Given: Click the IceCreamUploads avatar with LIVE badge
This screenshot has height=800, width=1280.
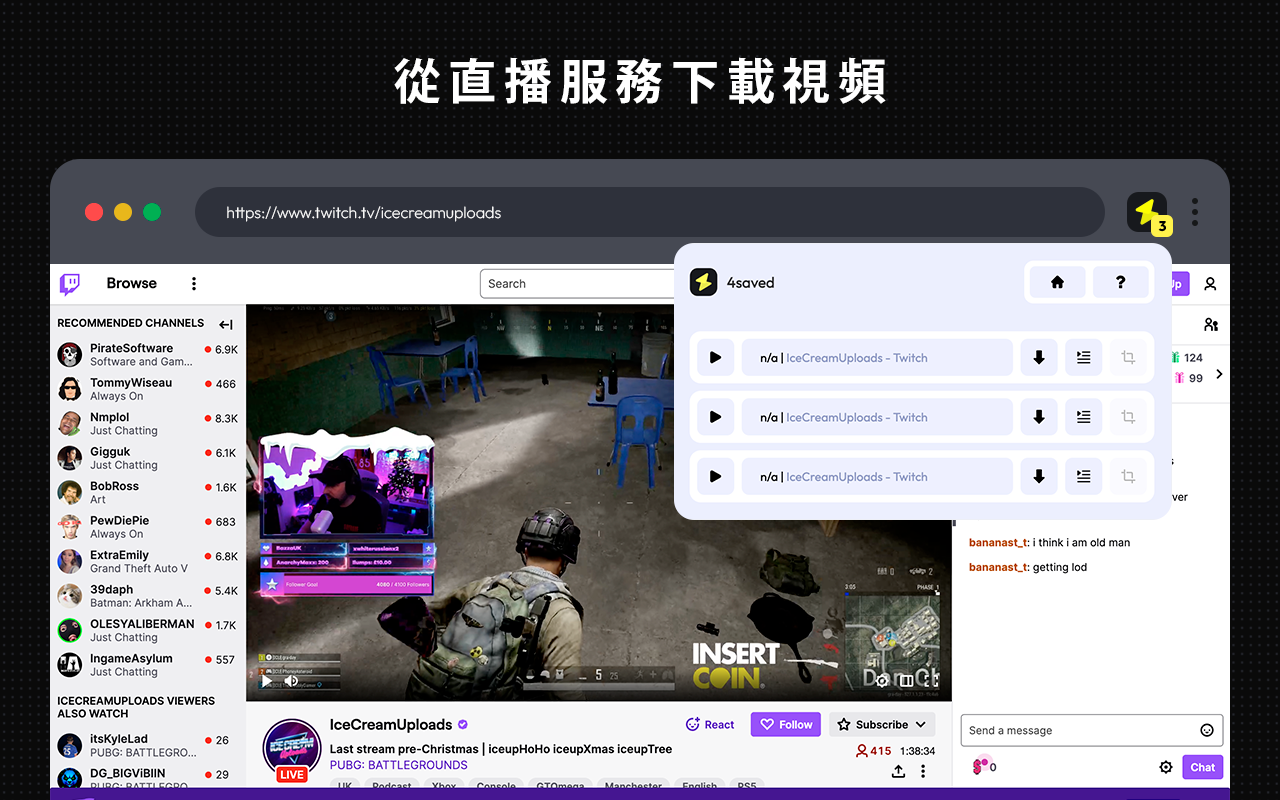Looking at the screenshot, I should (292, 750).
